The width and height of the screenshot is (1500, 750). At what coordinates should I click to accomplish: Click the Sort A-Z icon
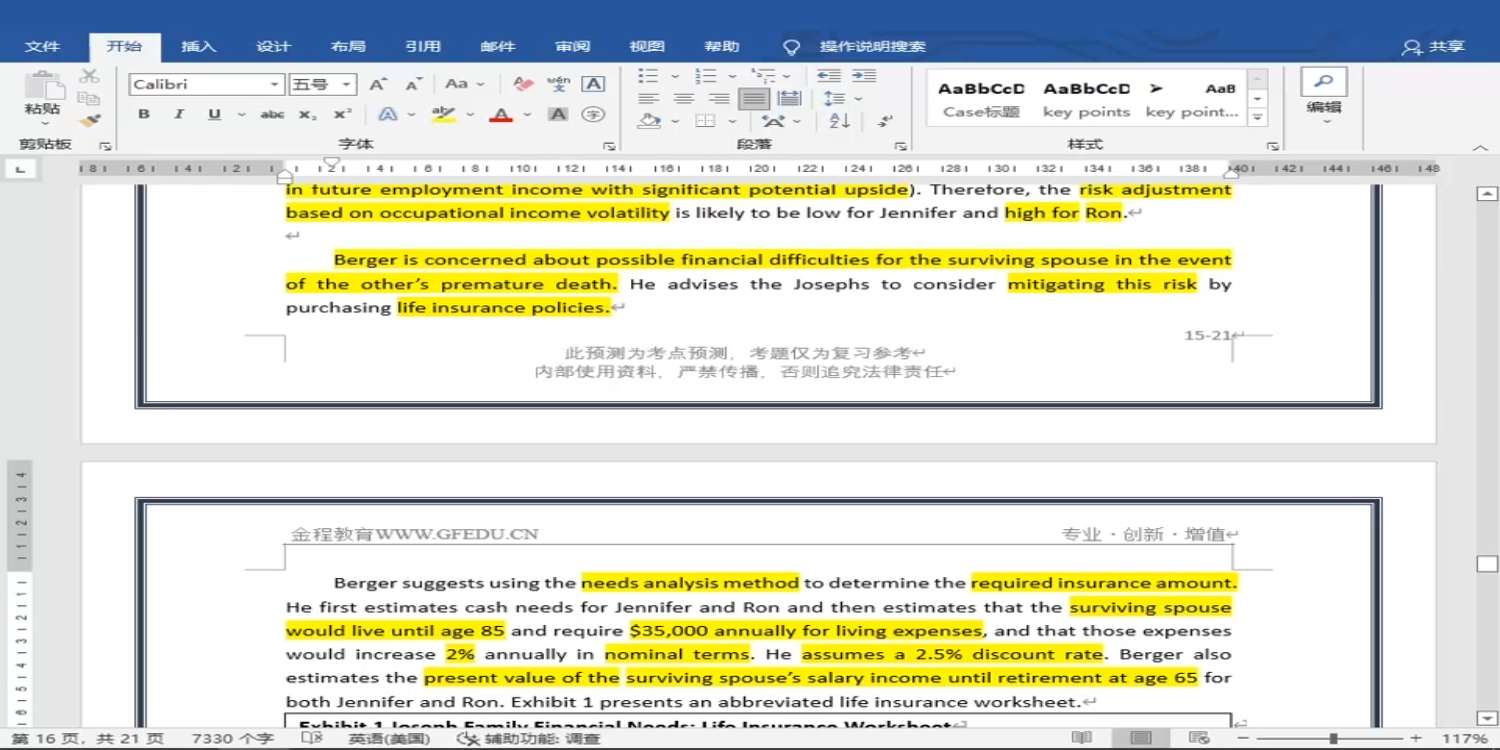pos(839,121)
